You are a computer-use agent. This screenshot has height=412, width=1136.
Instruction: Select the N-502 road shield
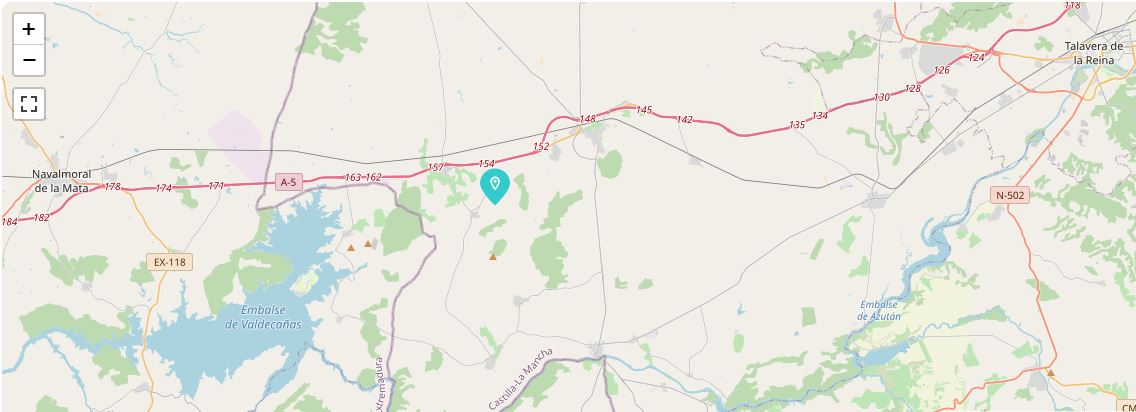[x=1010, y=195]
